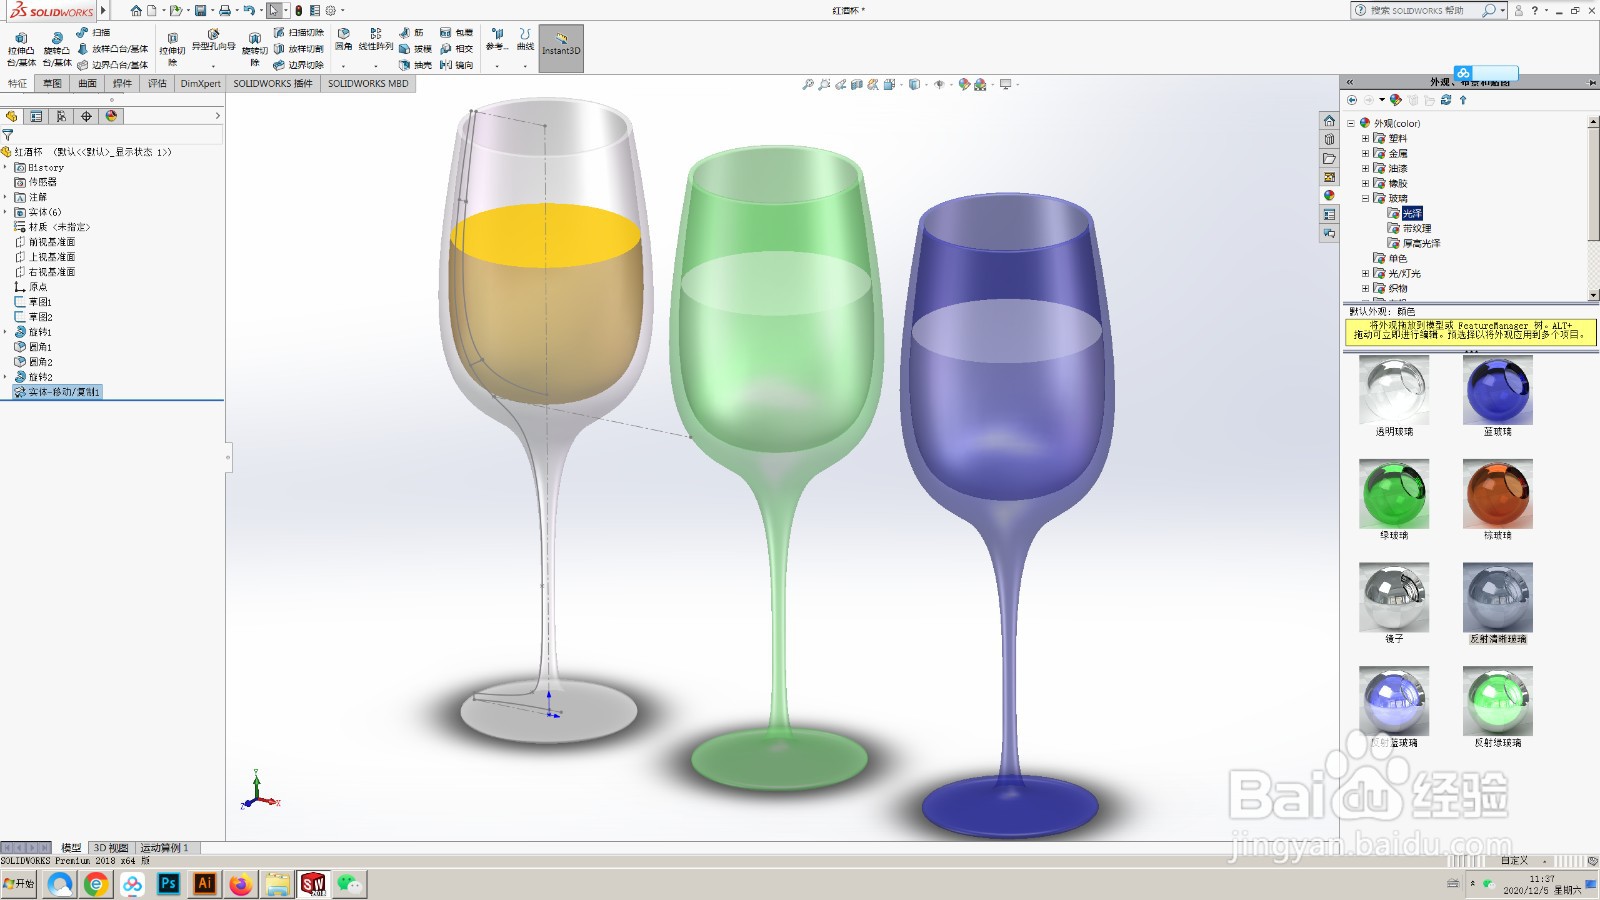The height and width of the screenshot is (900, 1600).
Task: Pin the appearances task pane
Action: tap(1592, 82)
